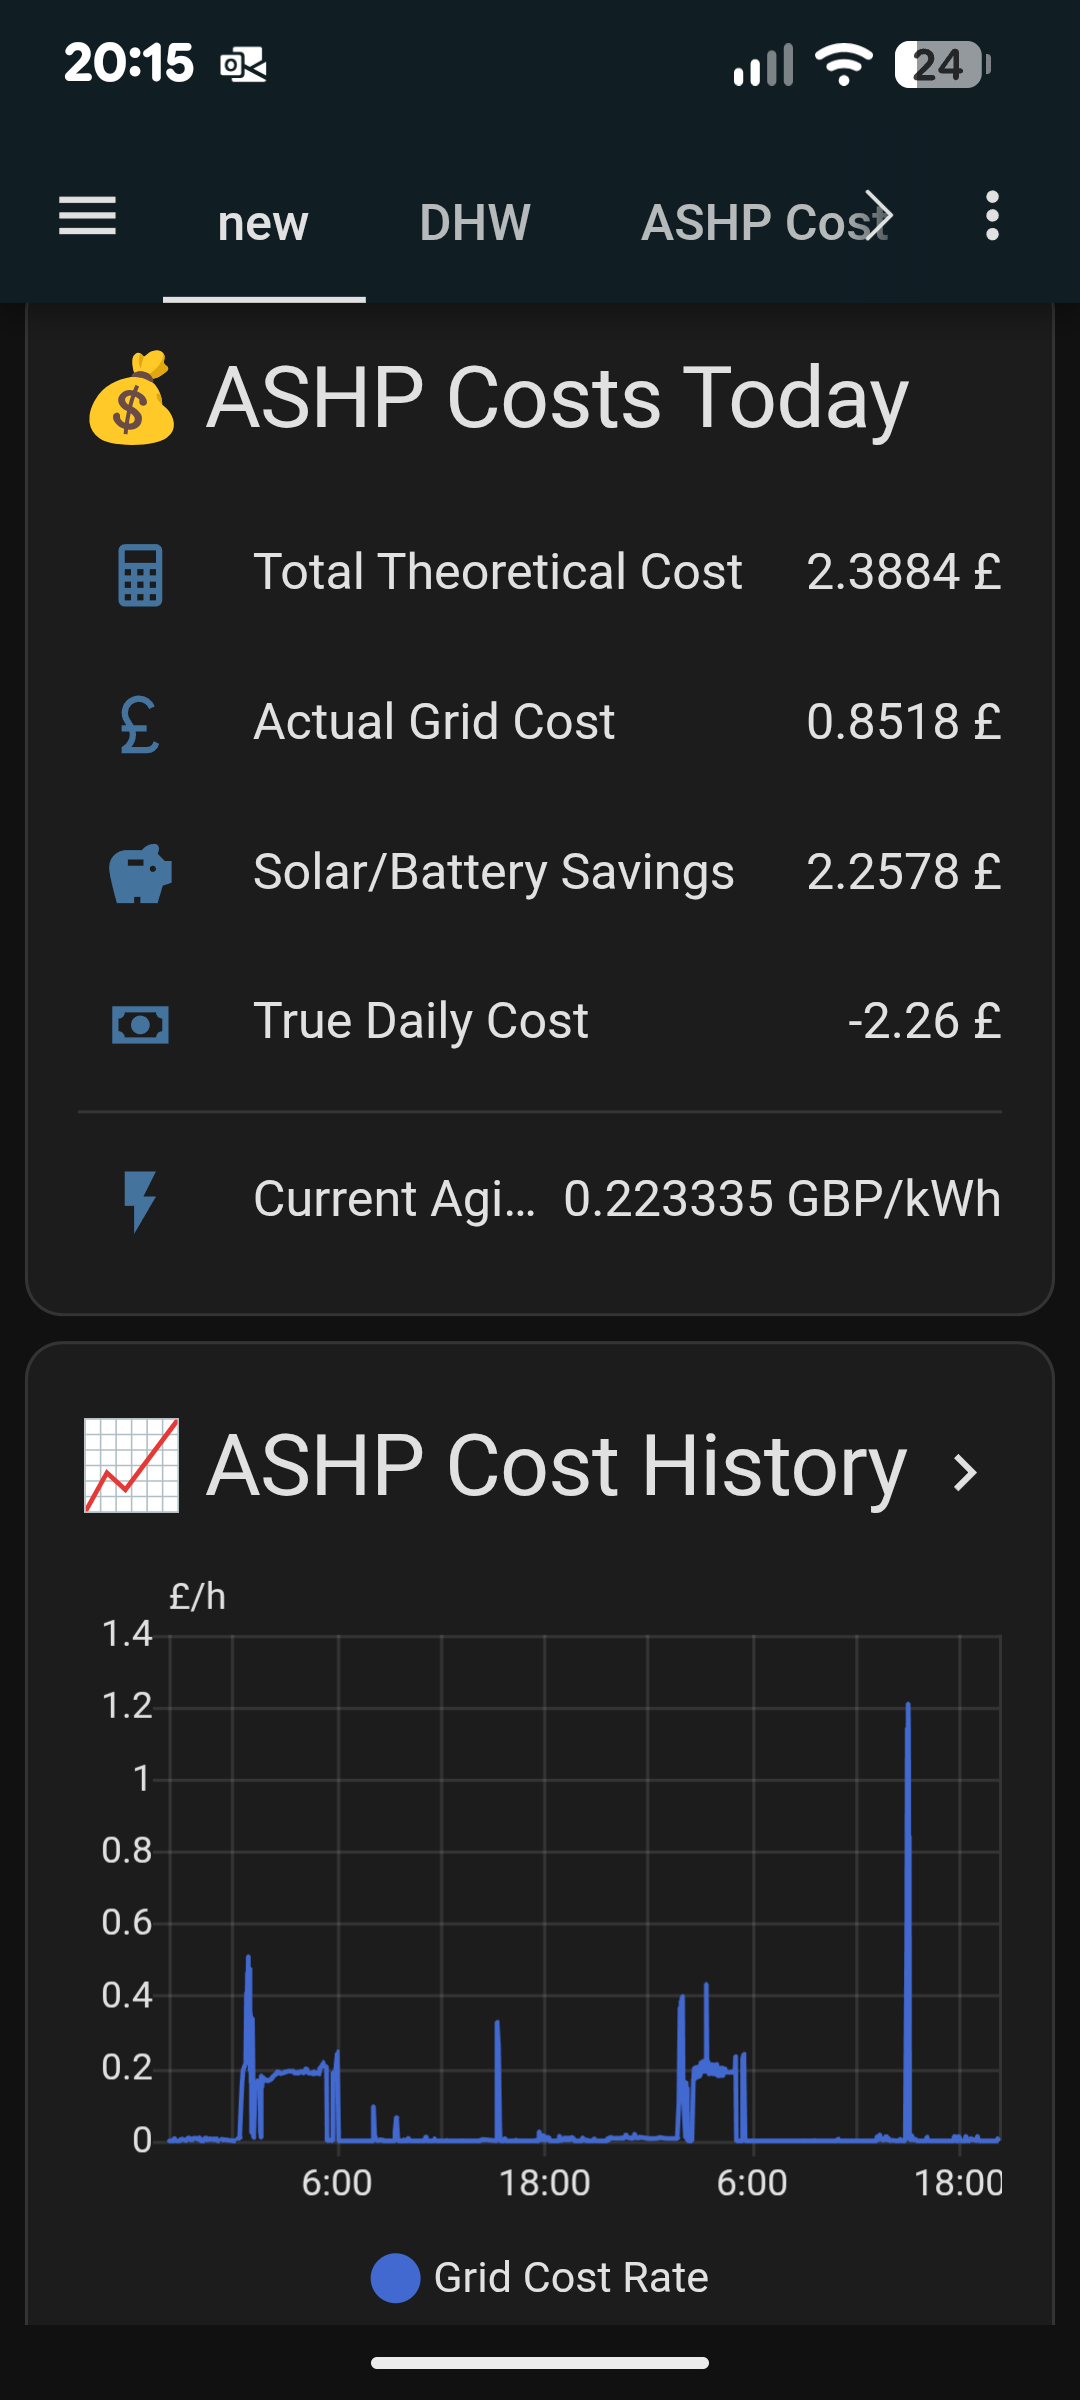Open the three-dot overflow menu

coord(991,217)
